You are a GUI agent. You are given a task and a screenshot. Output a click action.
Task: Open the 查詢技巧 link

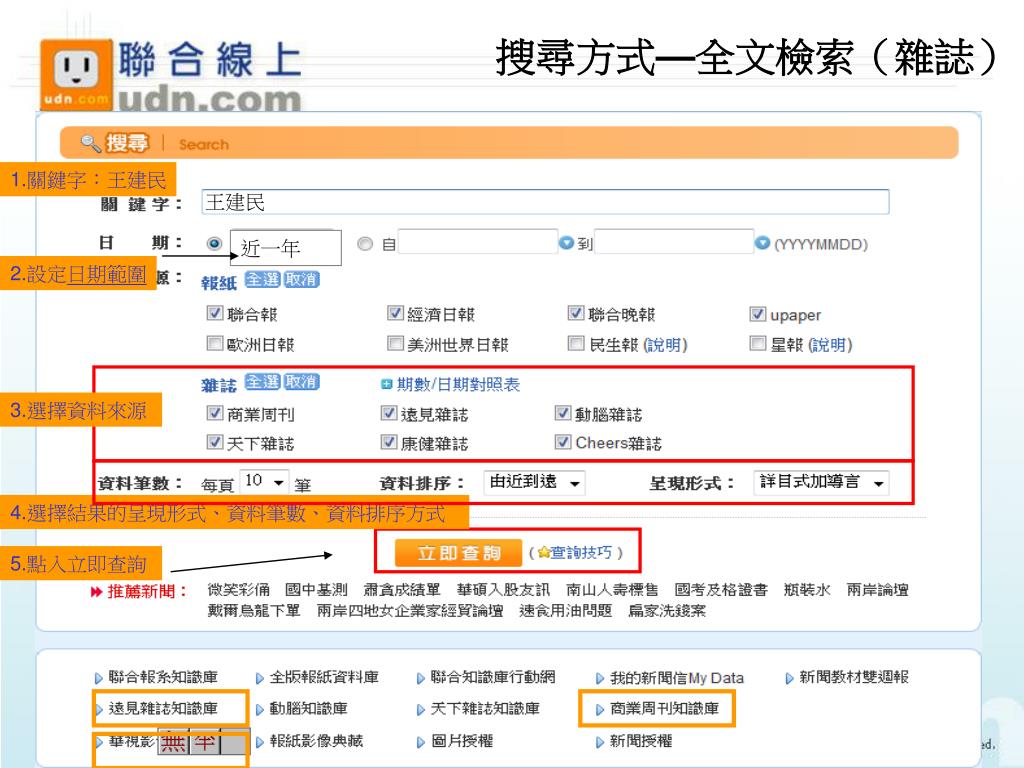point(581,553)
